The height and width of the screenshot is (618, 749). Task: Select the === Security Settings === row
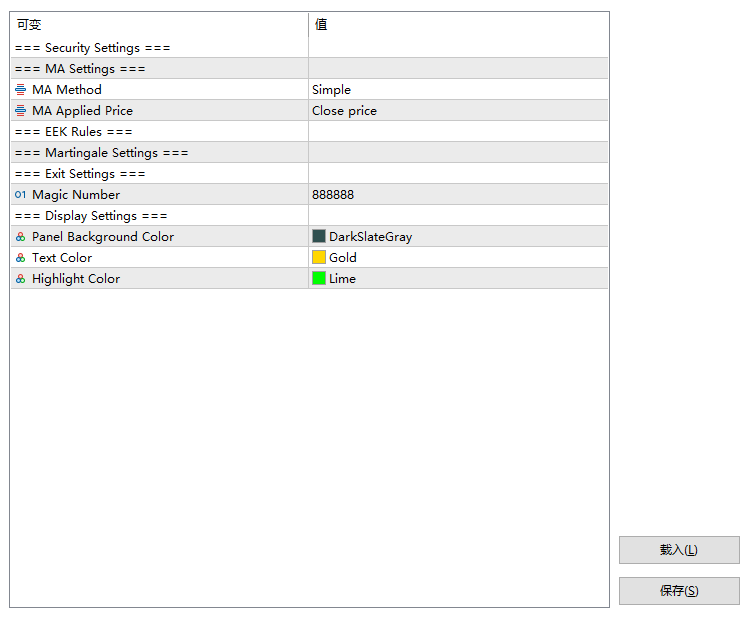(310, 47)
